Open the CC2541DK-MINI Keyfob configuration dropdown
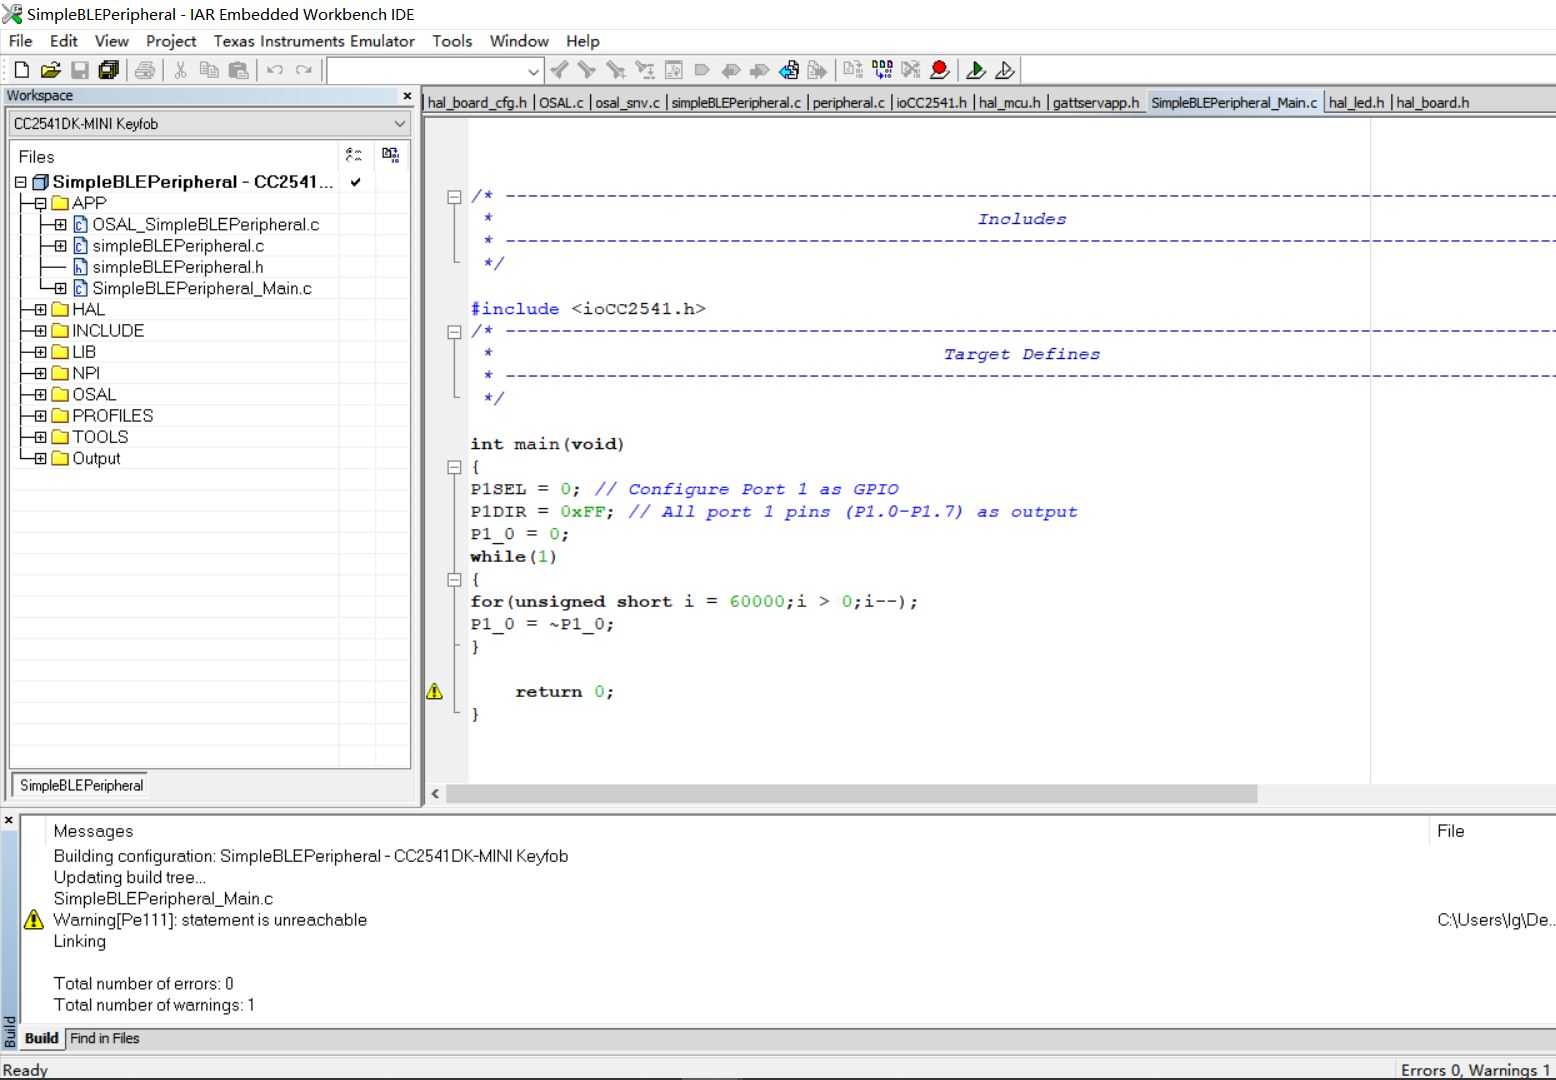Screen dimensions: 1556x1080 [x=209, y=124]
